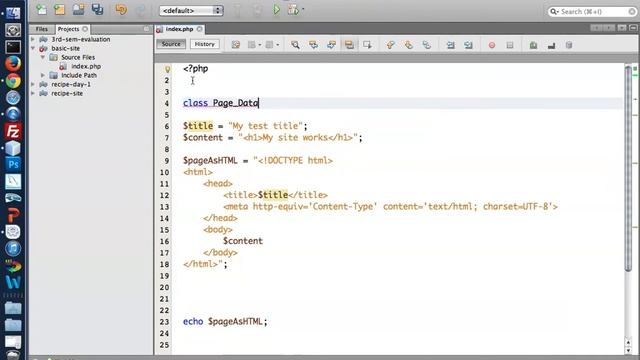
Task: Select the Projects panel tab
Action: (68, 29)
